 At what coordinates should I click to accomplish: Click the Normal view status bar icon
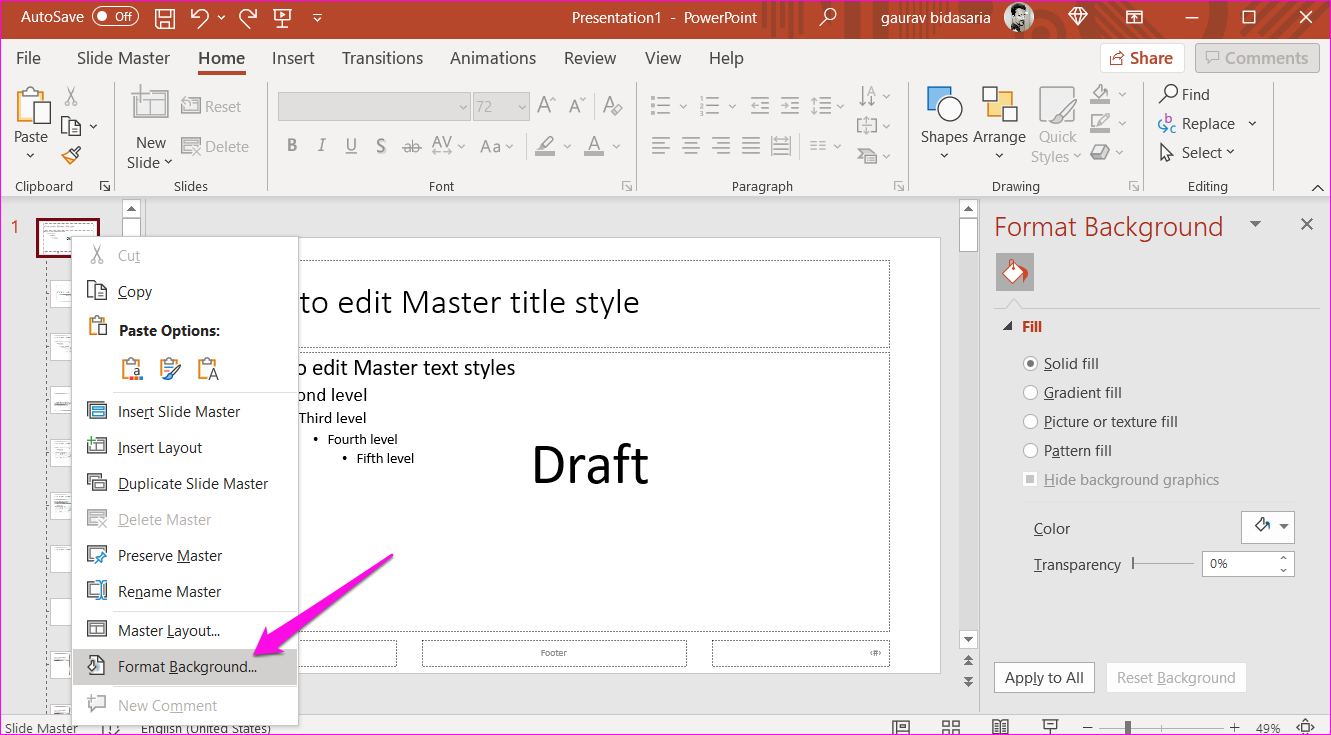[x=901, y=727]
